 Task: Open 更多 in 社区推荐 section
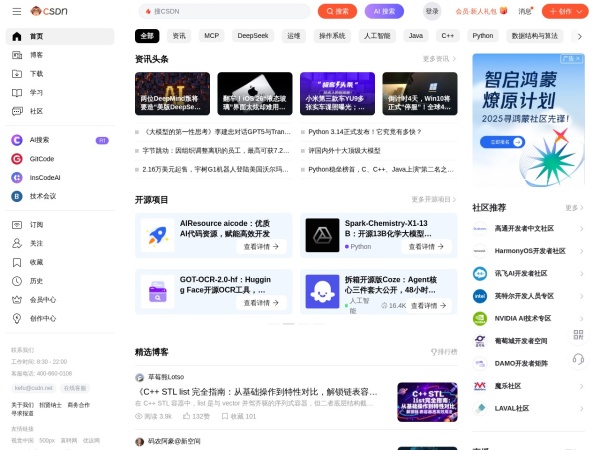[574, 208]
